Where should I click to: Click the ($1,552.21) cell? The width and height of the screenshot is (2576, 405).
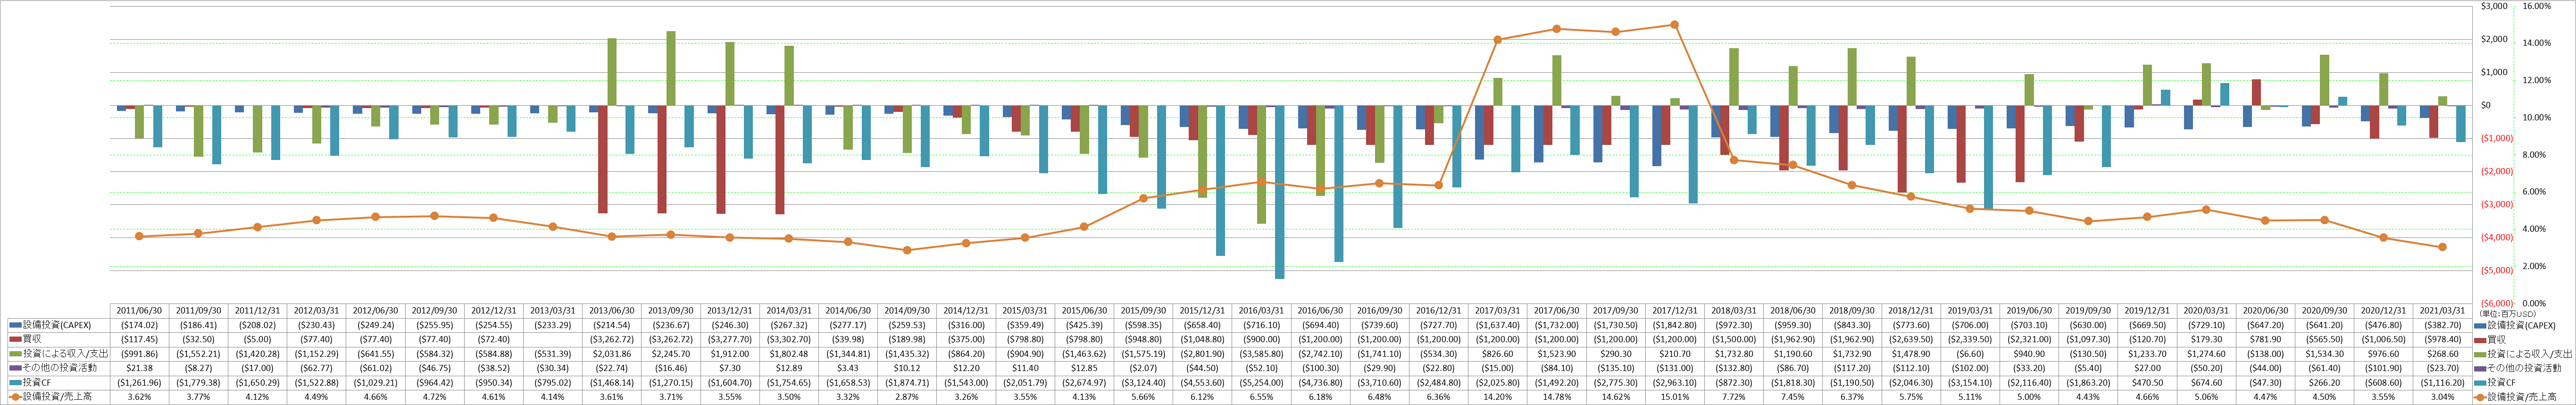[x=198, y=354]
